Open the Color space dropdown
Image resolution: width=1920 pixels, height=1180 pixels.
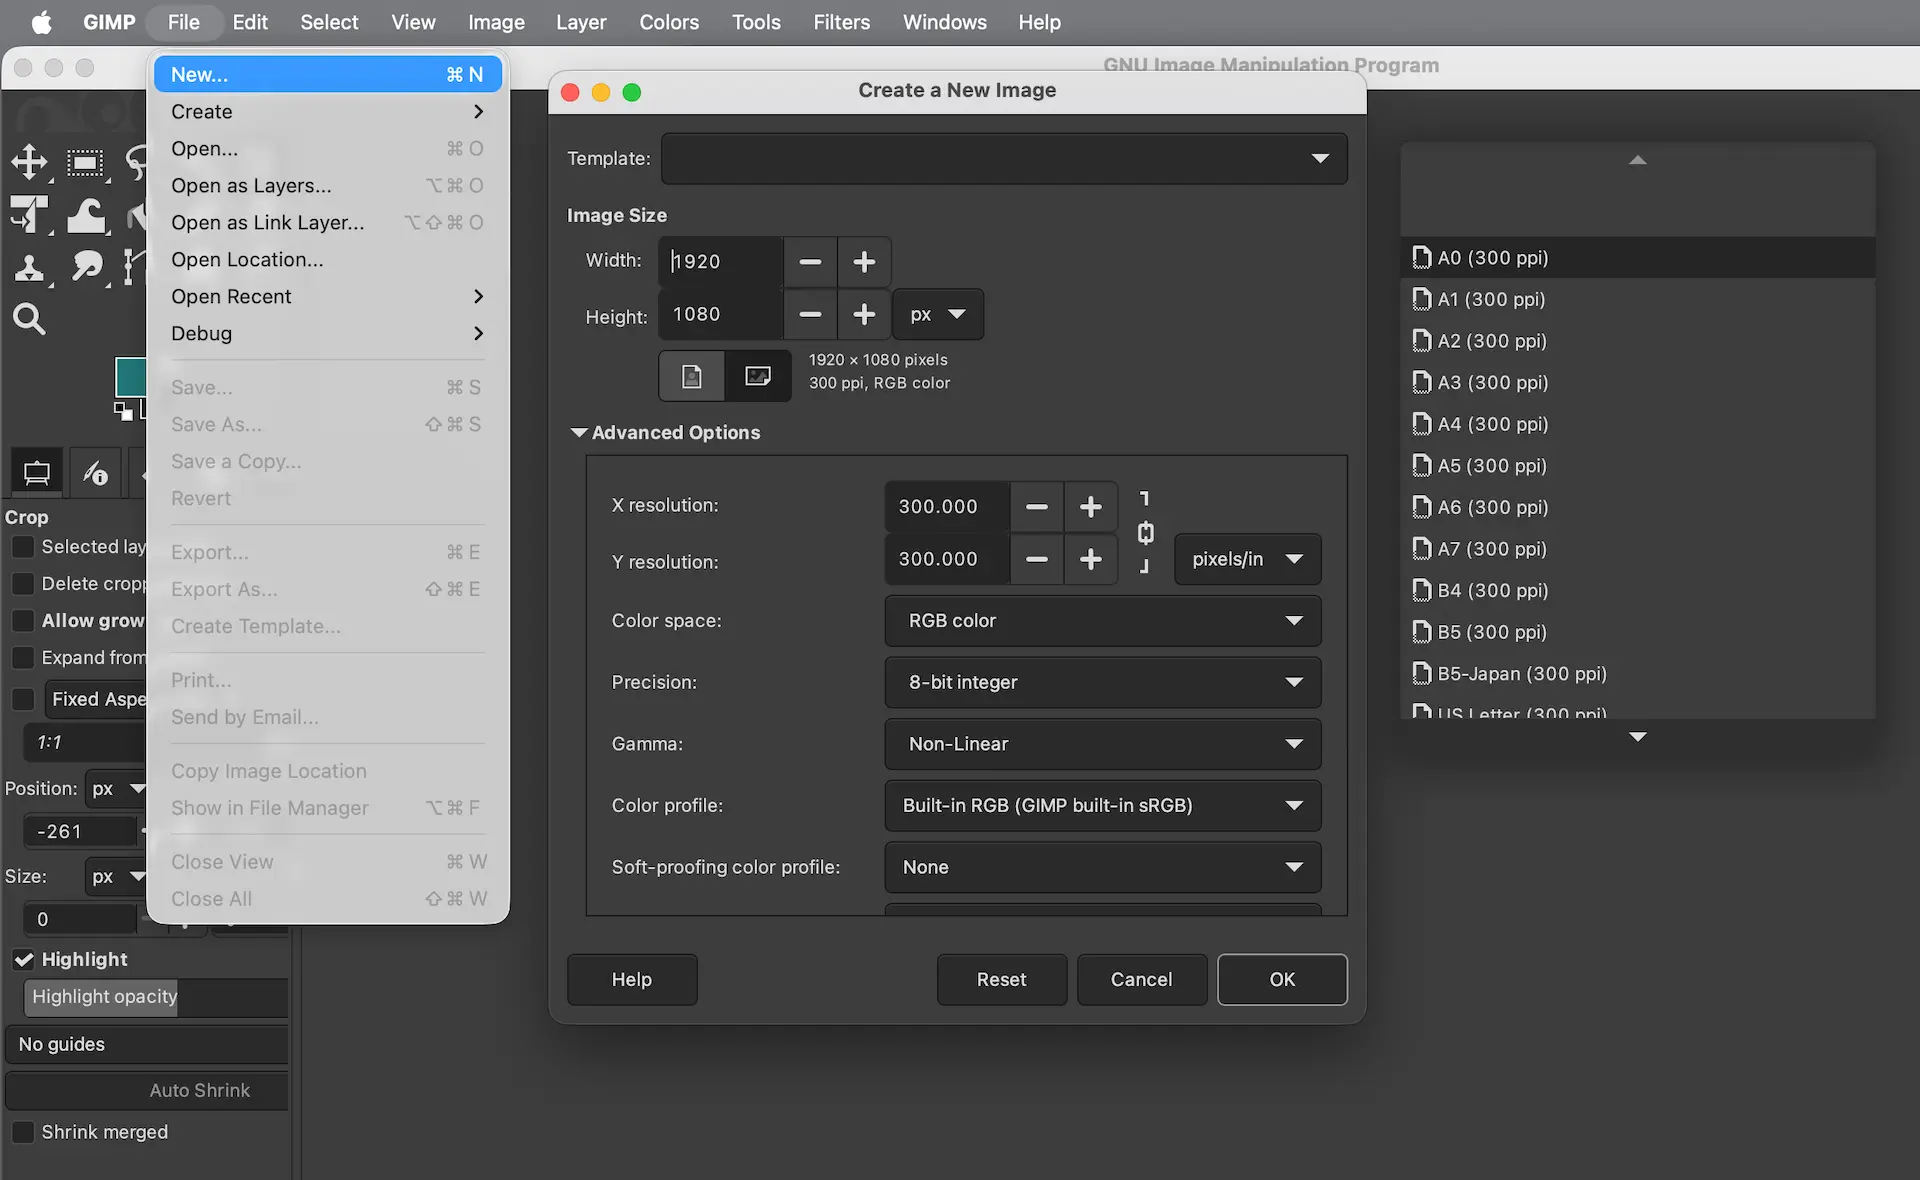(x=1103, y=621)
